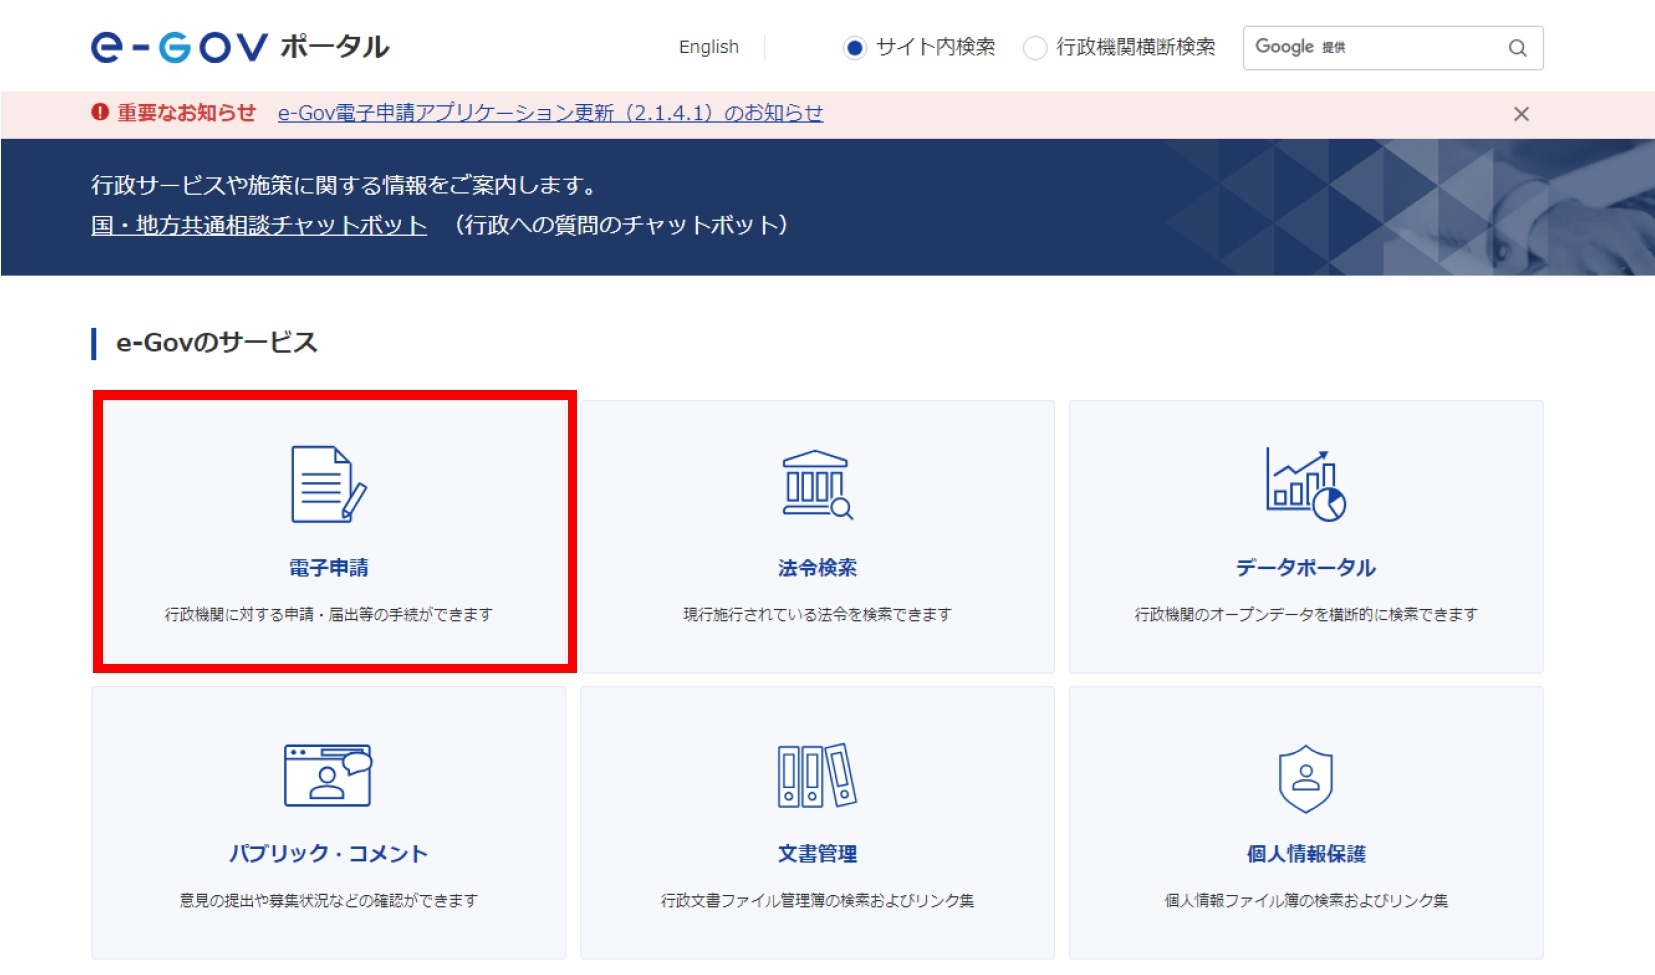Click the e-Gov portal logo
The image size is (1655, 975).
[x=240, y=47]
